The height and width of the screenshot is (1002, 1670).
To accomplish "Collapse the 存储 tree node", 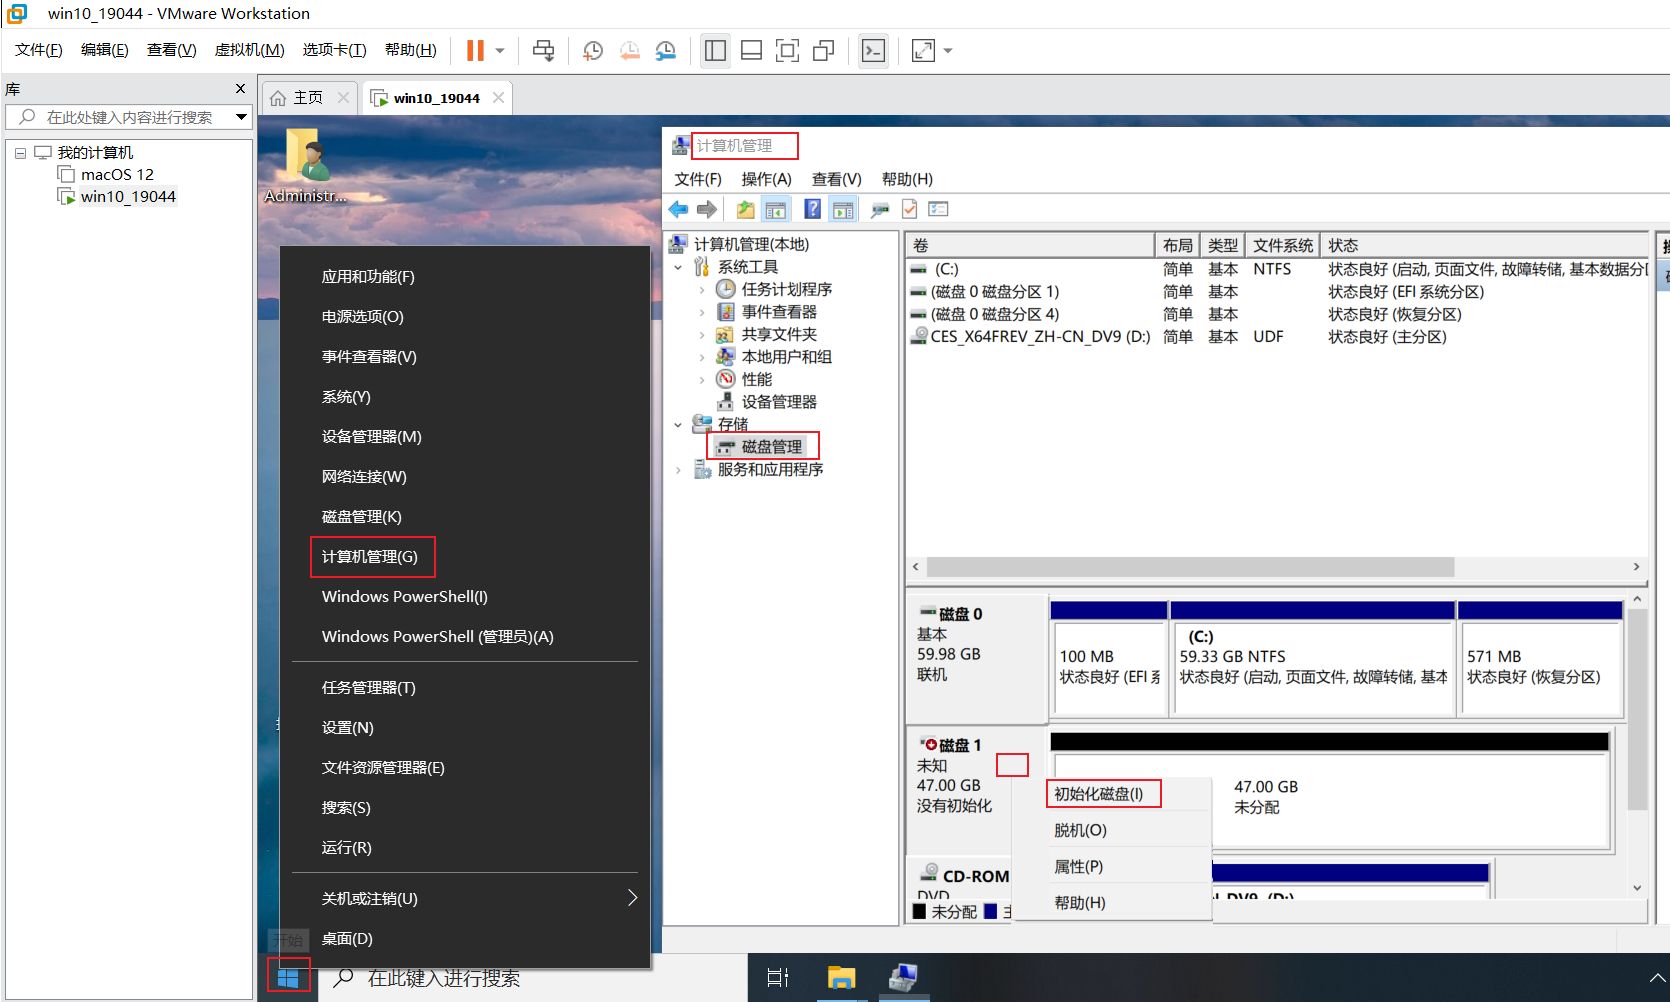I will coord(678,425).
